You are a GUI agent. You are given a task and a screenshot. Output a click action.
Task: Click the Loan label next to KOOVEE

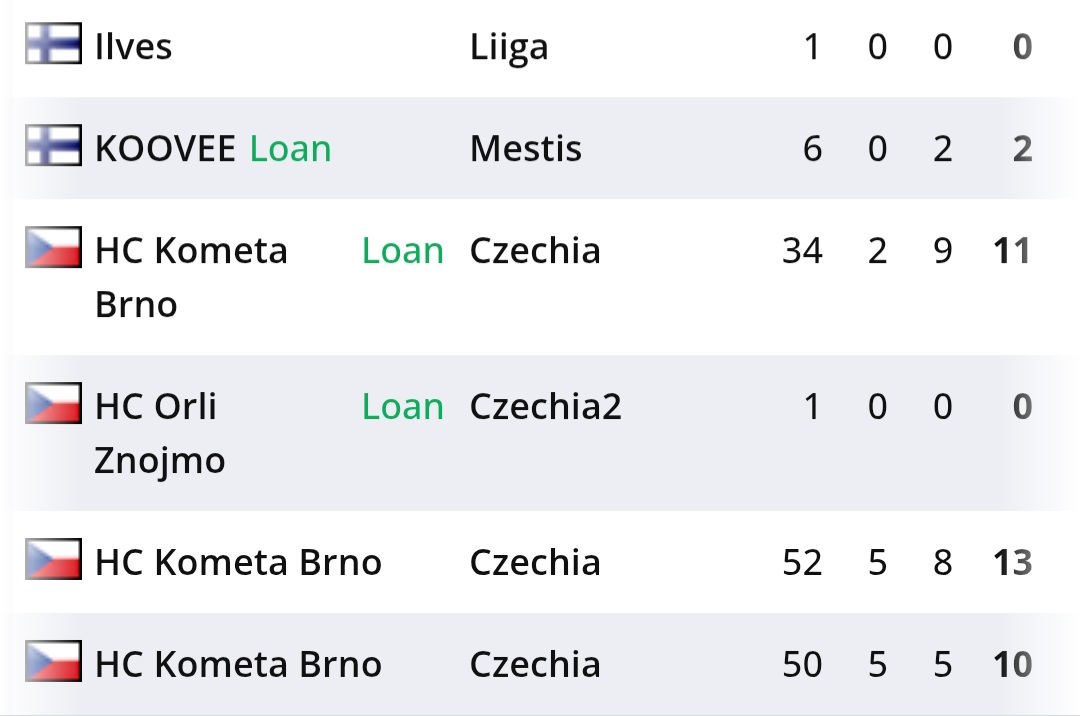coord(290,149)
